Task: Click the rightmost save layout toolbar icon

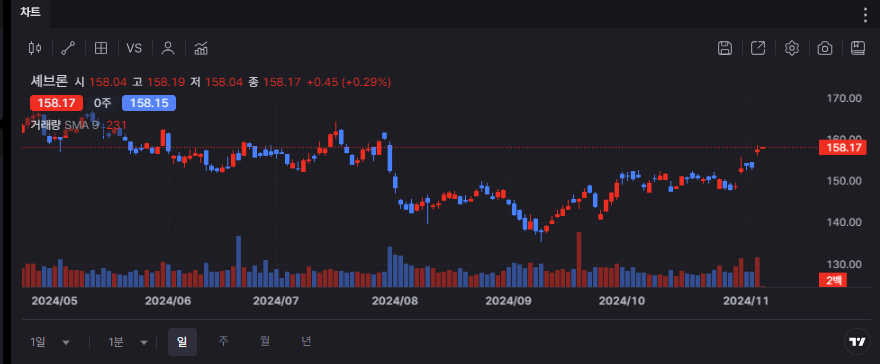Action: coord(858,48)
